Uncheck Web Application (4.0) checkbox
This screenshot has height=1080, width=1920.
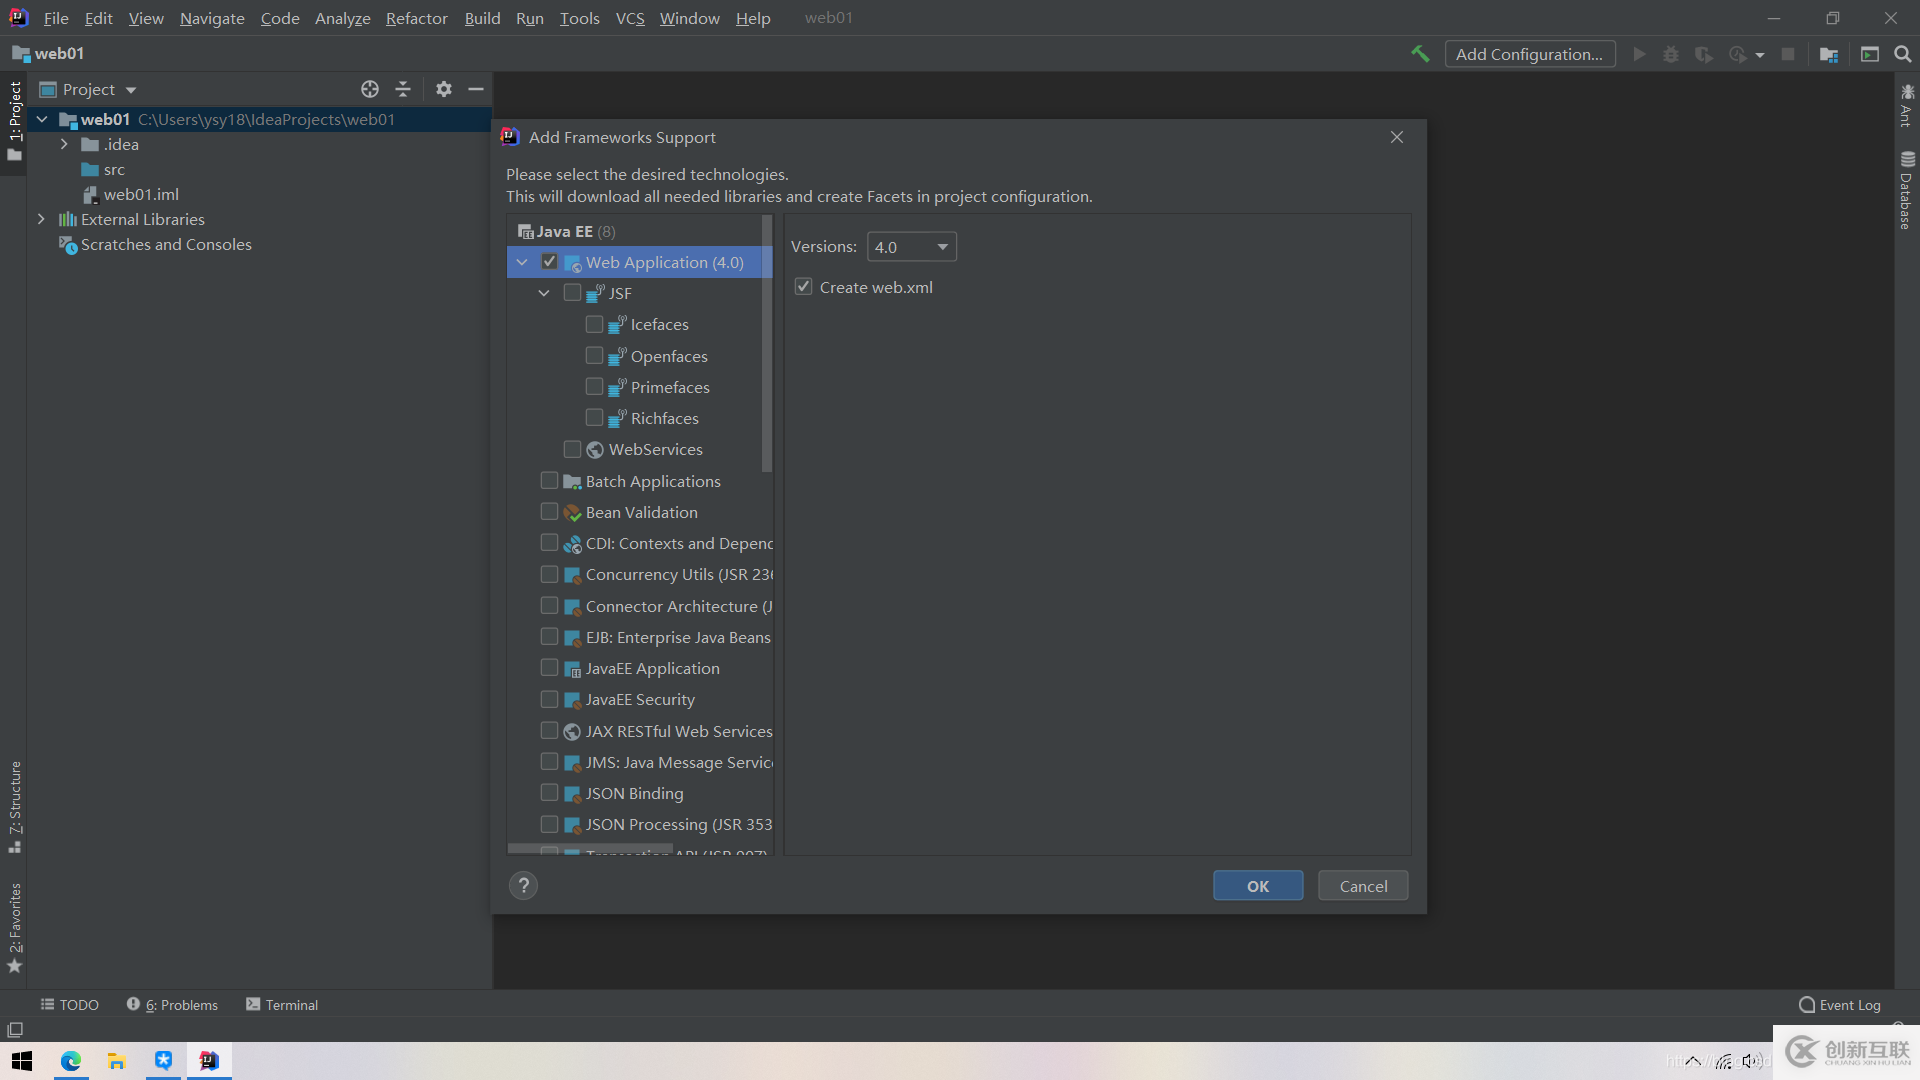549,261
